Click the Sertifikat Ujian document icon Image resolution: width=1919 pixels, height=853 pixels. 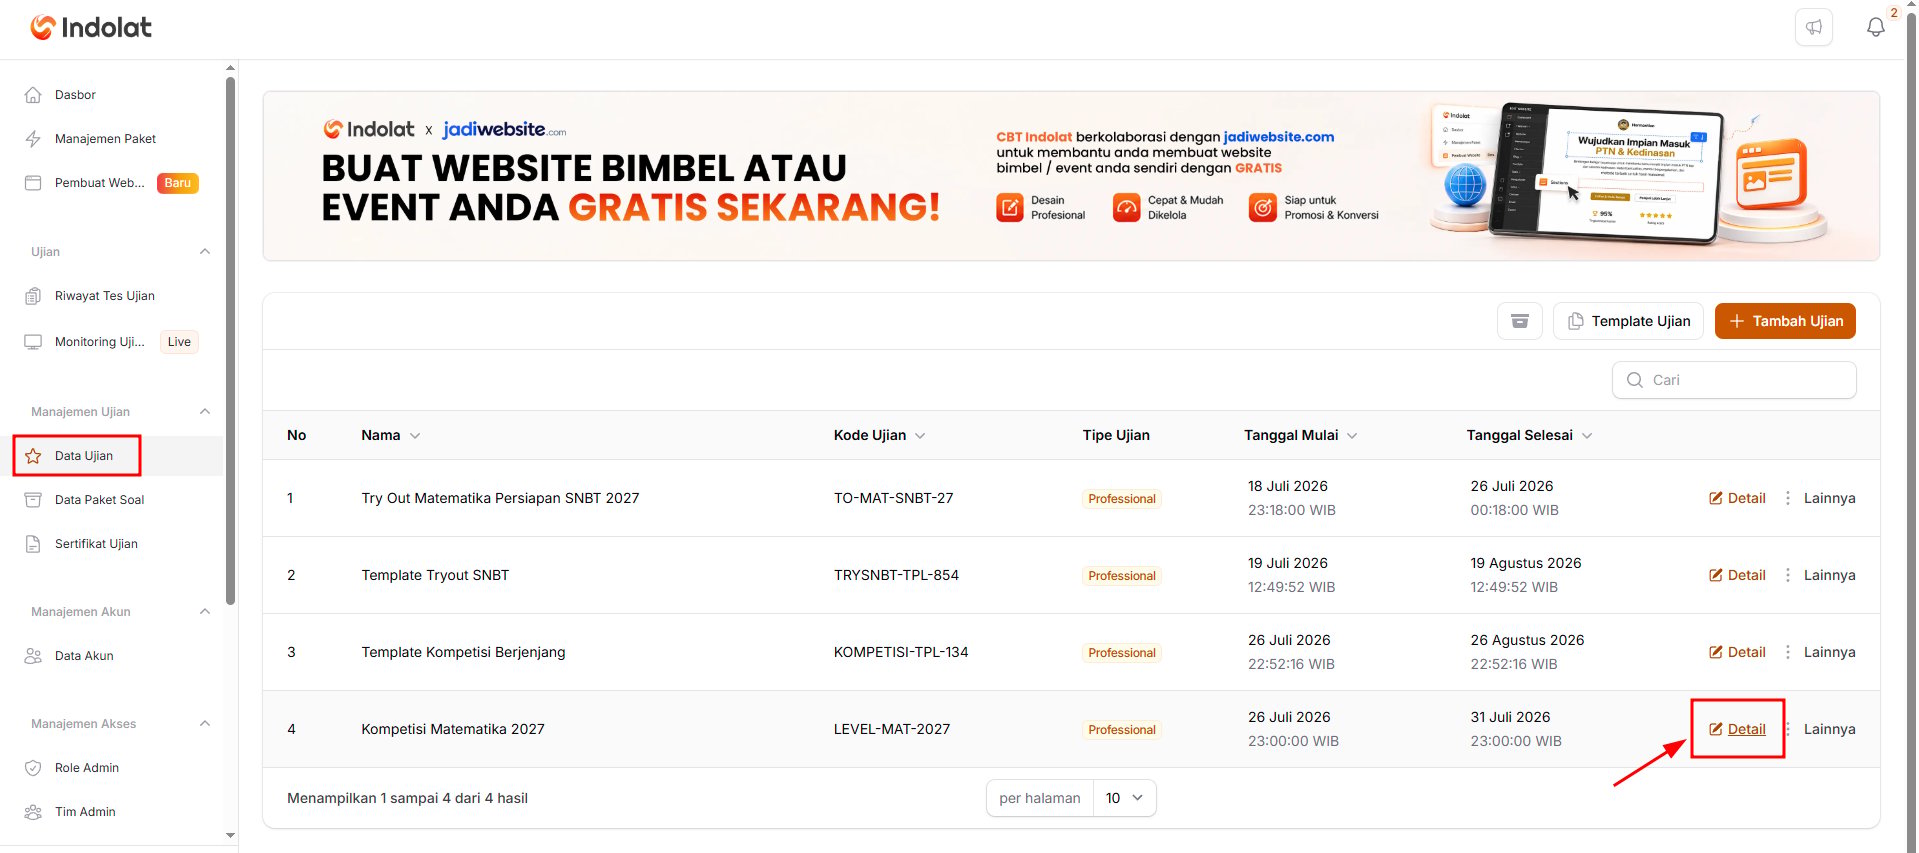33,544
